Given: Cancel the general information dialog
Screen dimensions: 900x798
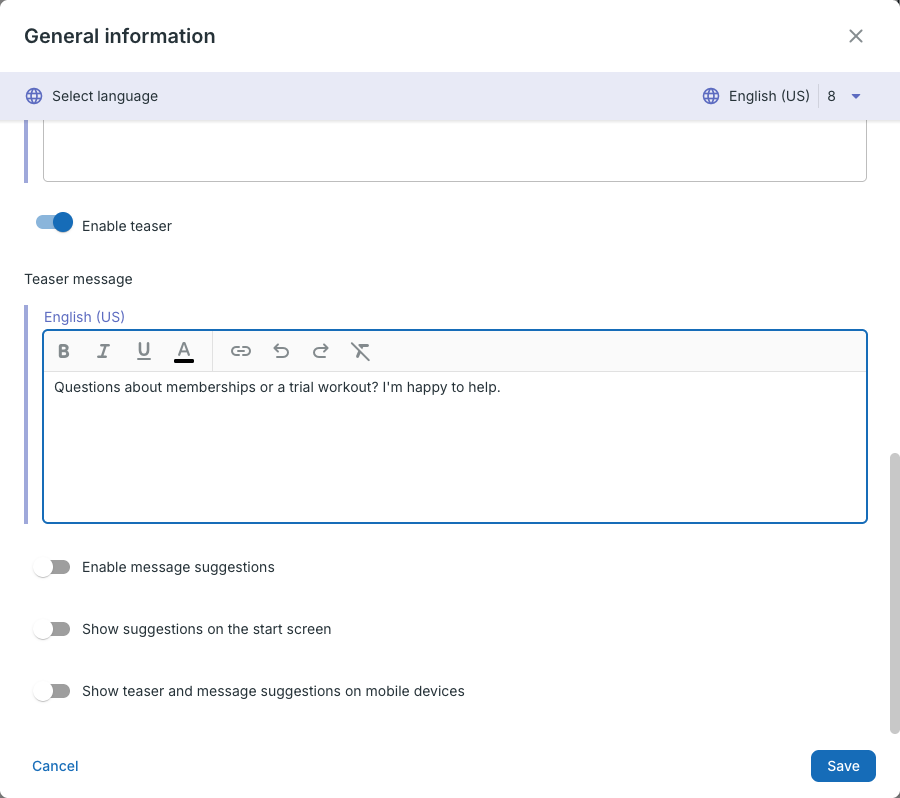Looking at the screenshot, I should tap(55, 766).
